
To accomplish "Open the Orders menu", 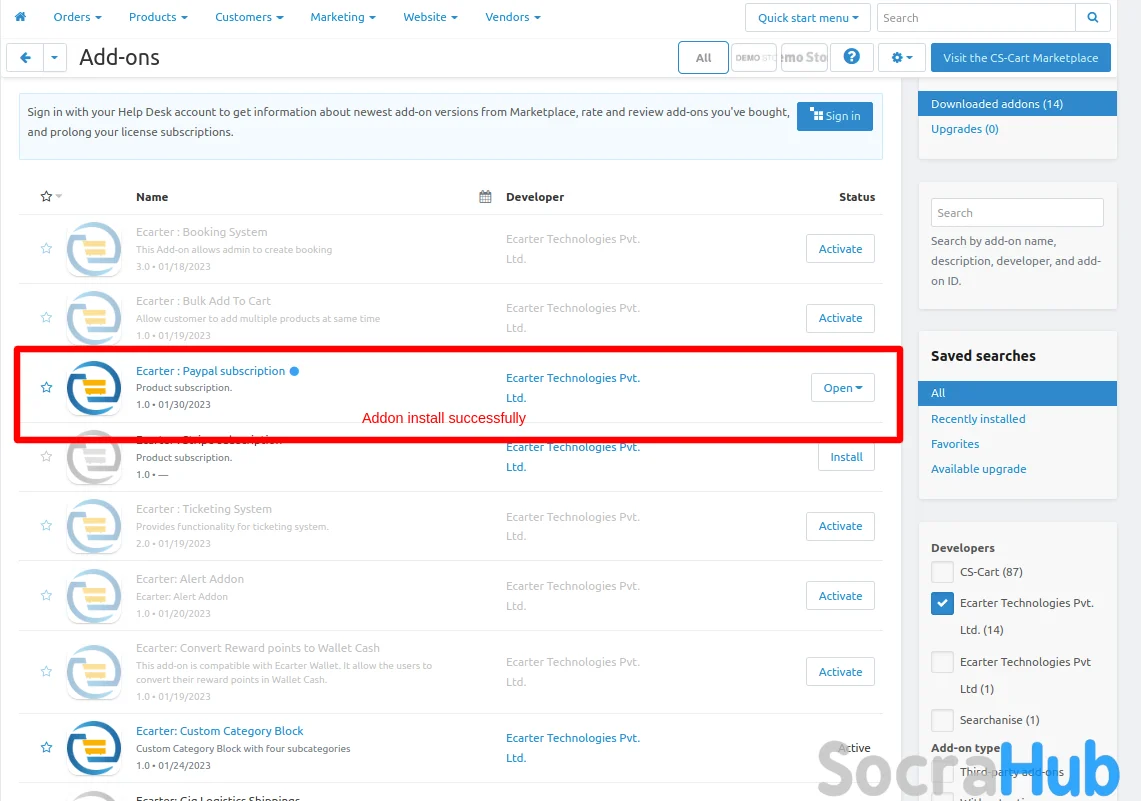I will (77, 17).
